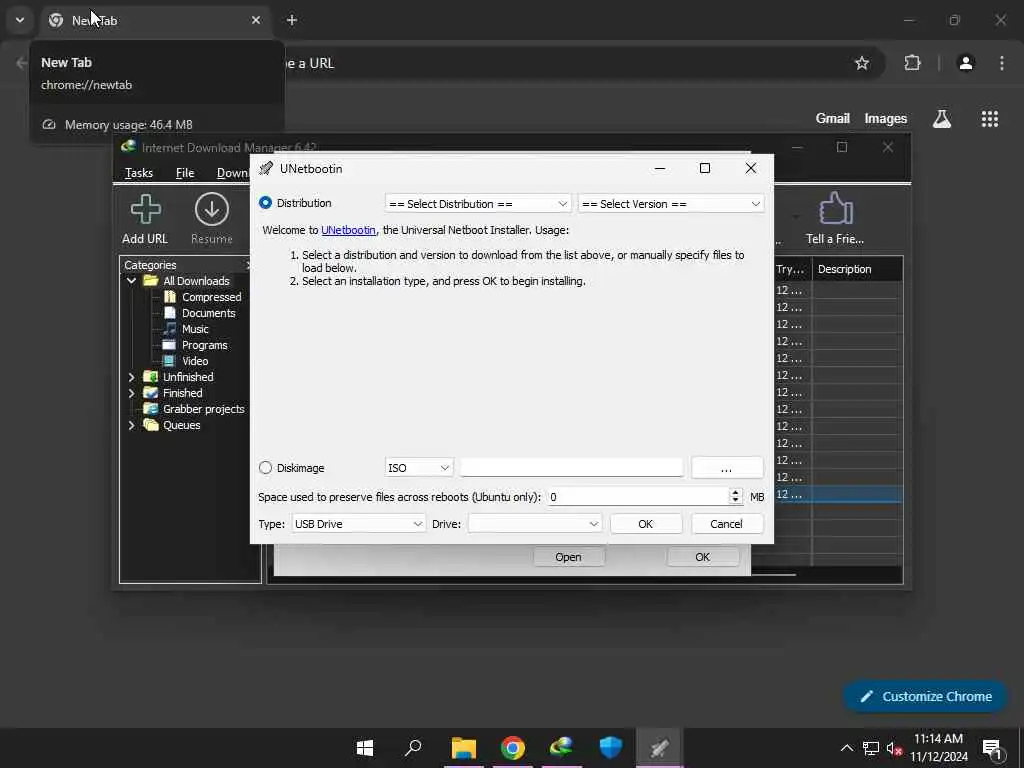Screen dimensions: 1024x768
Task: Select the Distribution radio button
Action: (x=265, y=203)
